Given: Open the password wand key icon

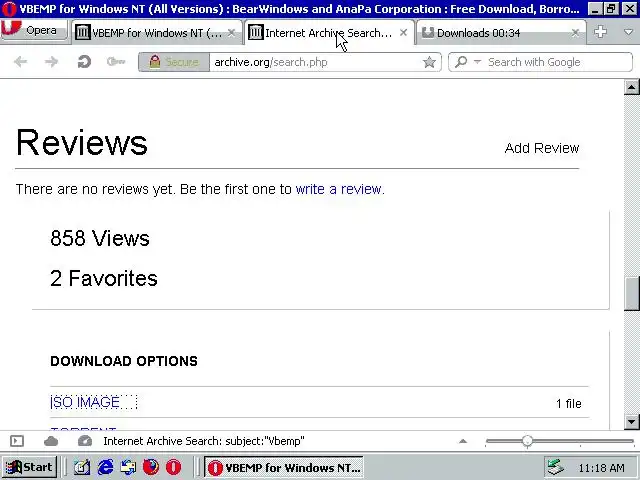Looking at the screenshot, I should coord(116,62).
